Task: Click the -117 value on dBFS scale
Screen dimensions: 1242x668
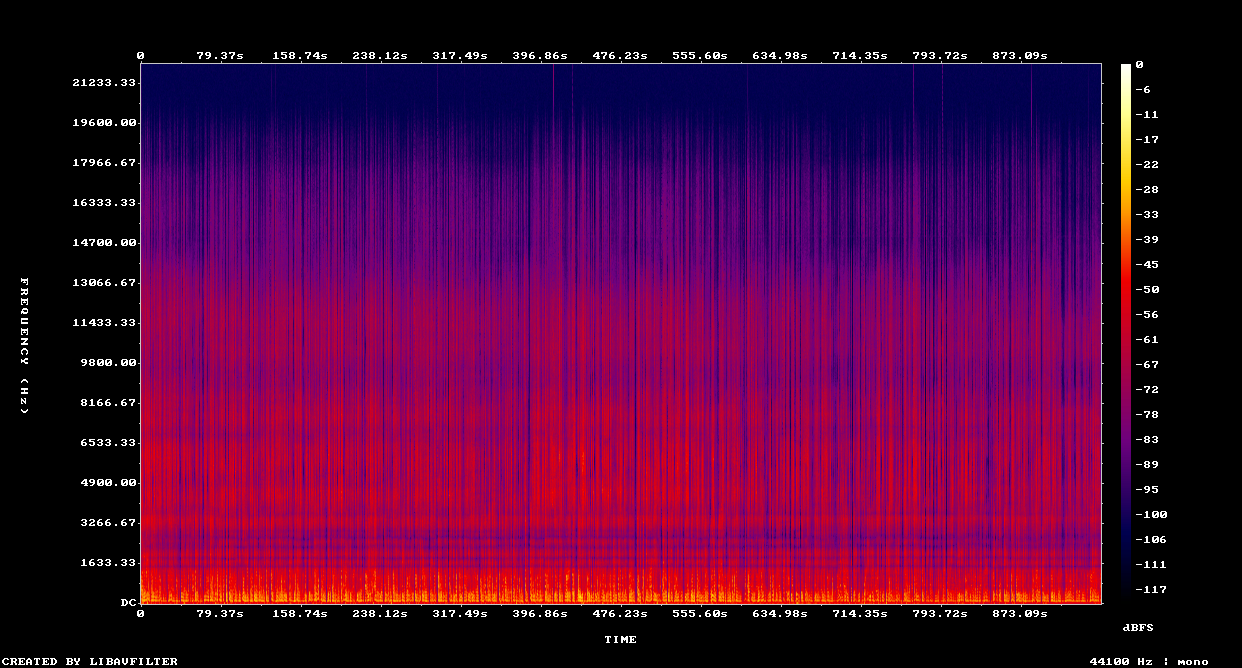Action: coord(1146,590)
